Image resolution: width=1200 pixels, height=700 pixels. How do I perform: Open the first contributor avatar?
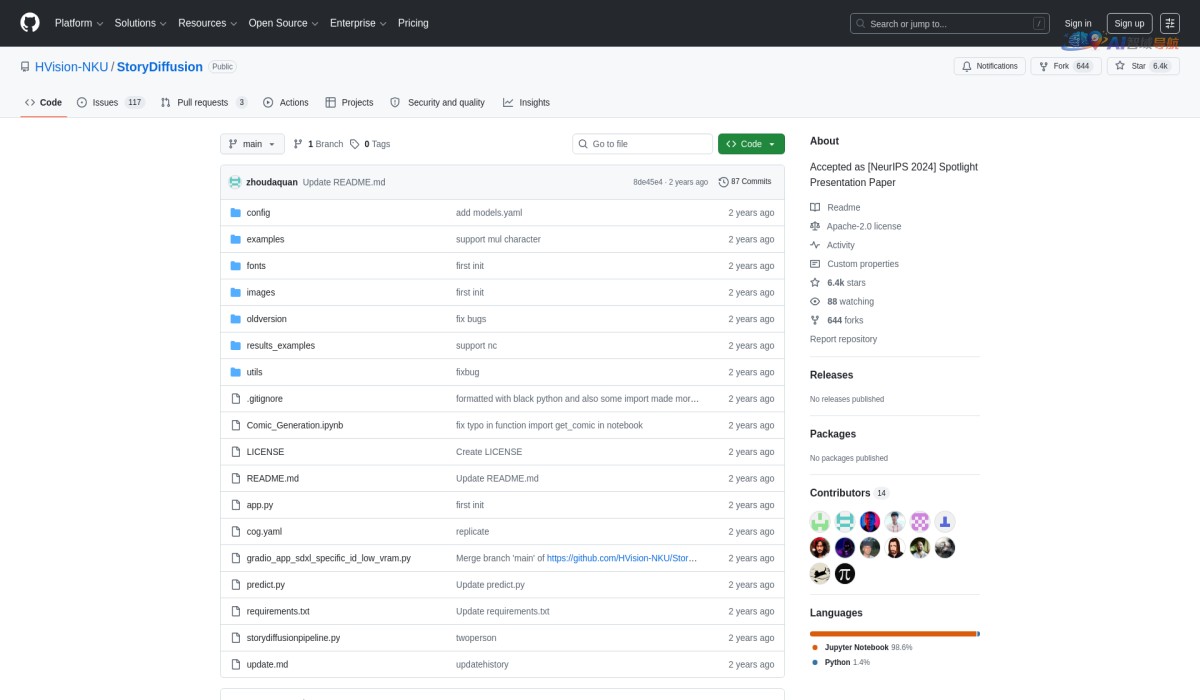click(820, 521)
